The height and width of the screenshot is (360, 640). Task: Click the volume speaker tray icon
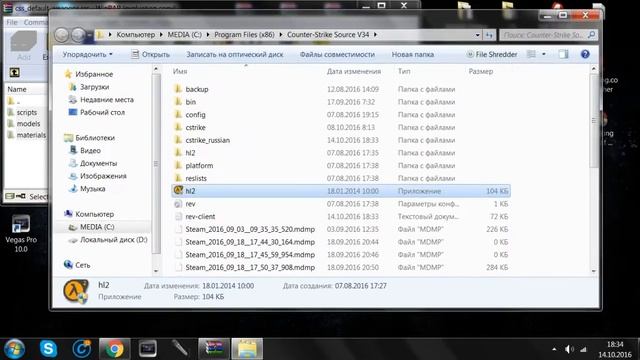point(569,349)
